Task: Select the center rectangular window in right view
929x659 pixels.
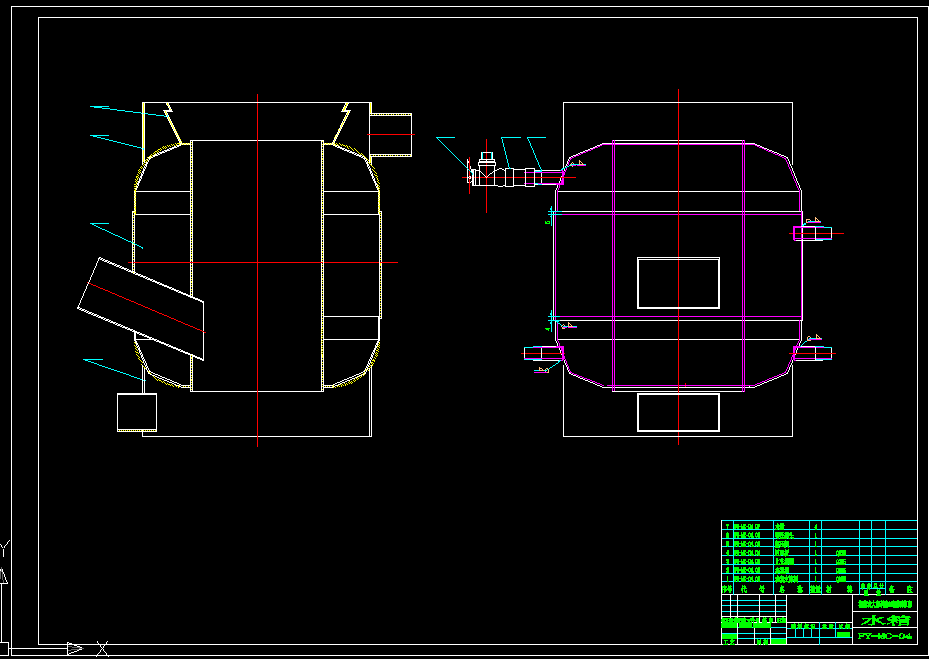Action: coord(678,283)
